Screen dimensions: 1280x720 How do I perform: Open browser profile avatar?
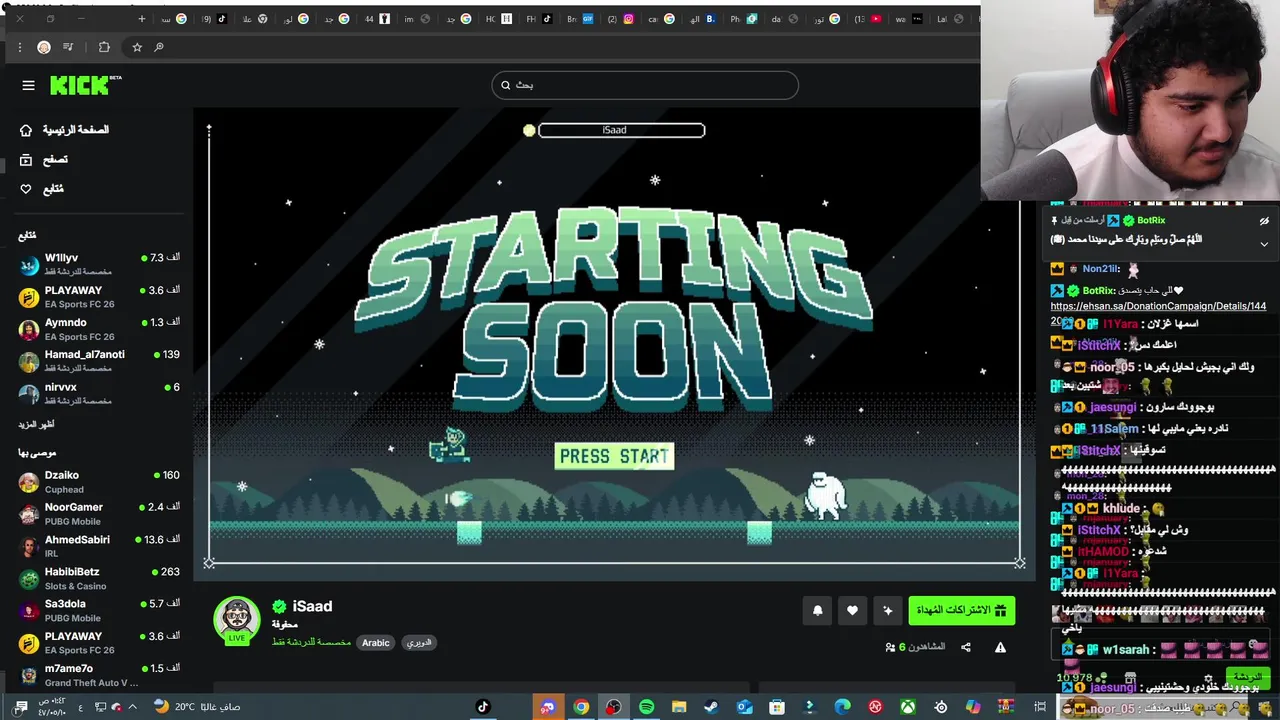pos(43,47)
